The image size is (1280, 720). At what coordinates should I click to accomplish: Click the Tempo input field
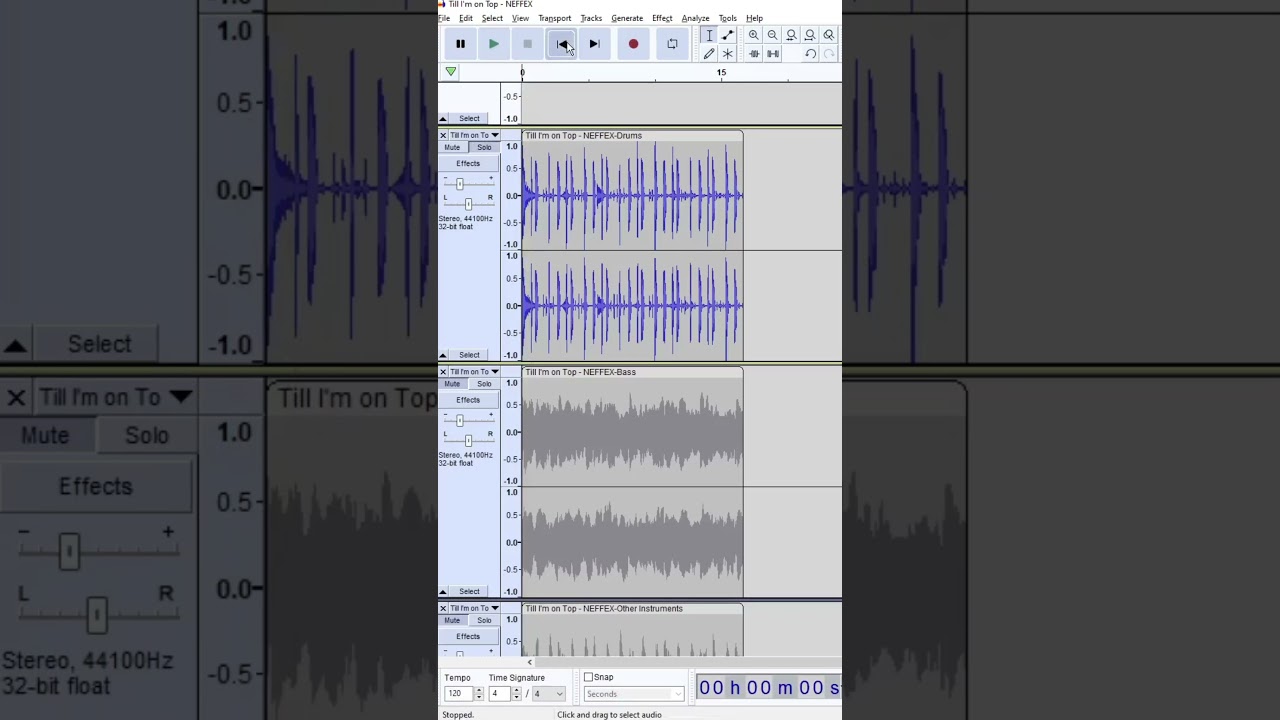(x=459, y=694)
